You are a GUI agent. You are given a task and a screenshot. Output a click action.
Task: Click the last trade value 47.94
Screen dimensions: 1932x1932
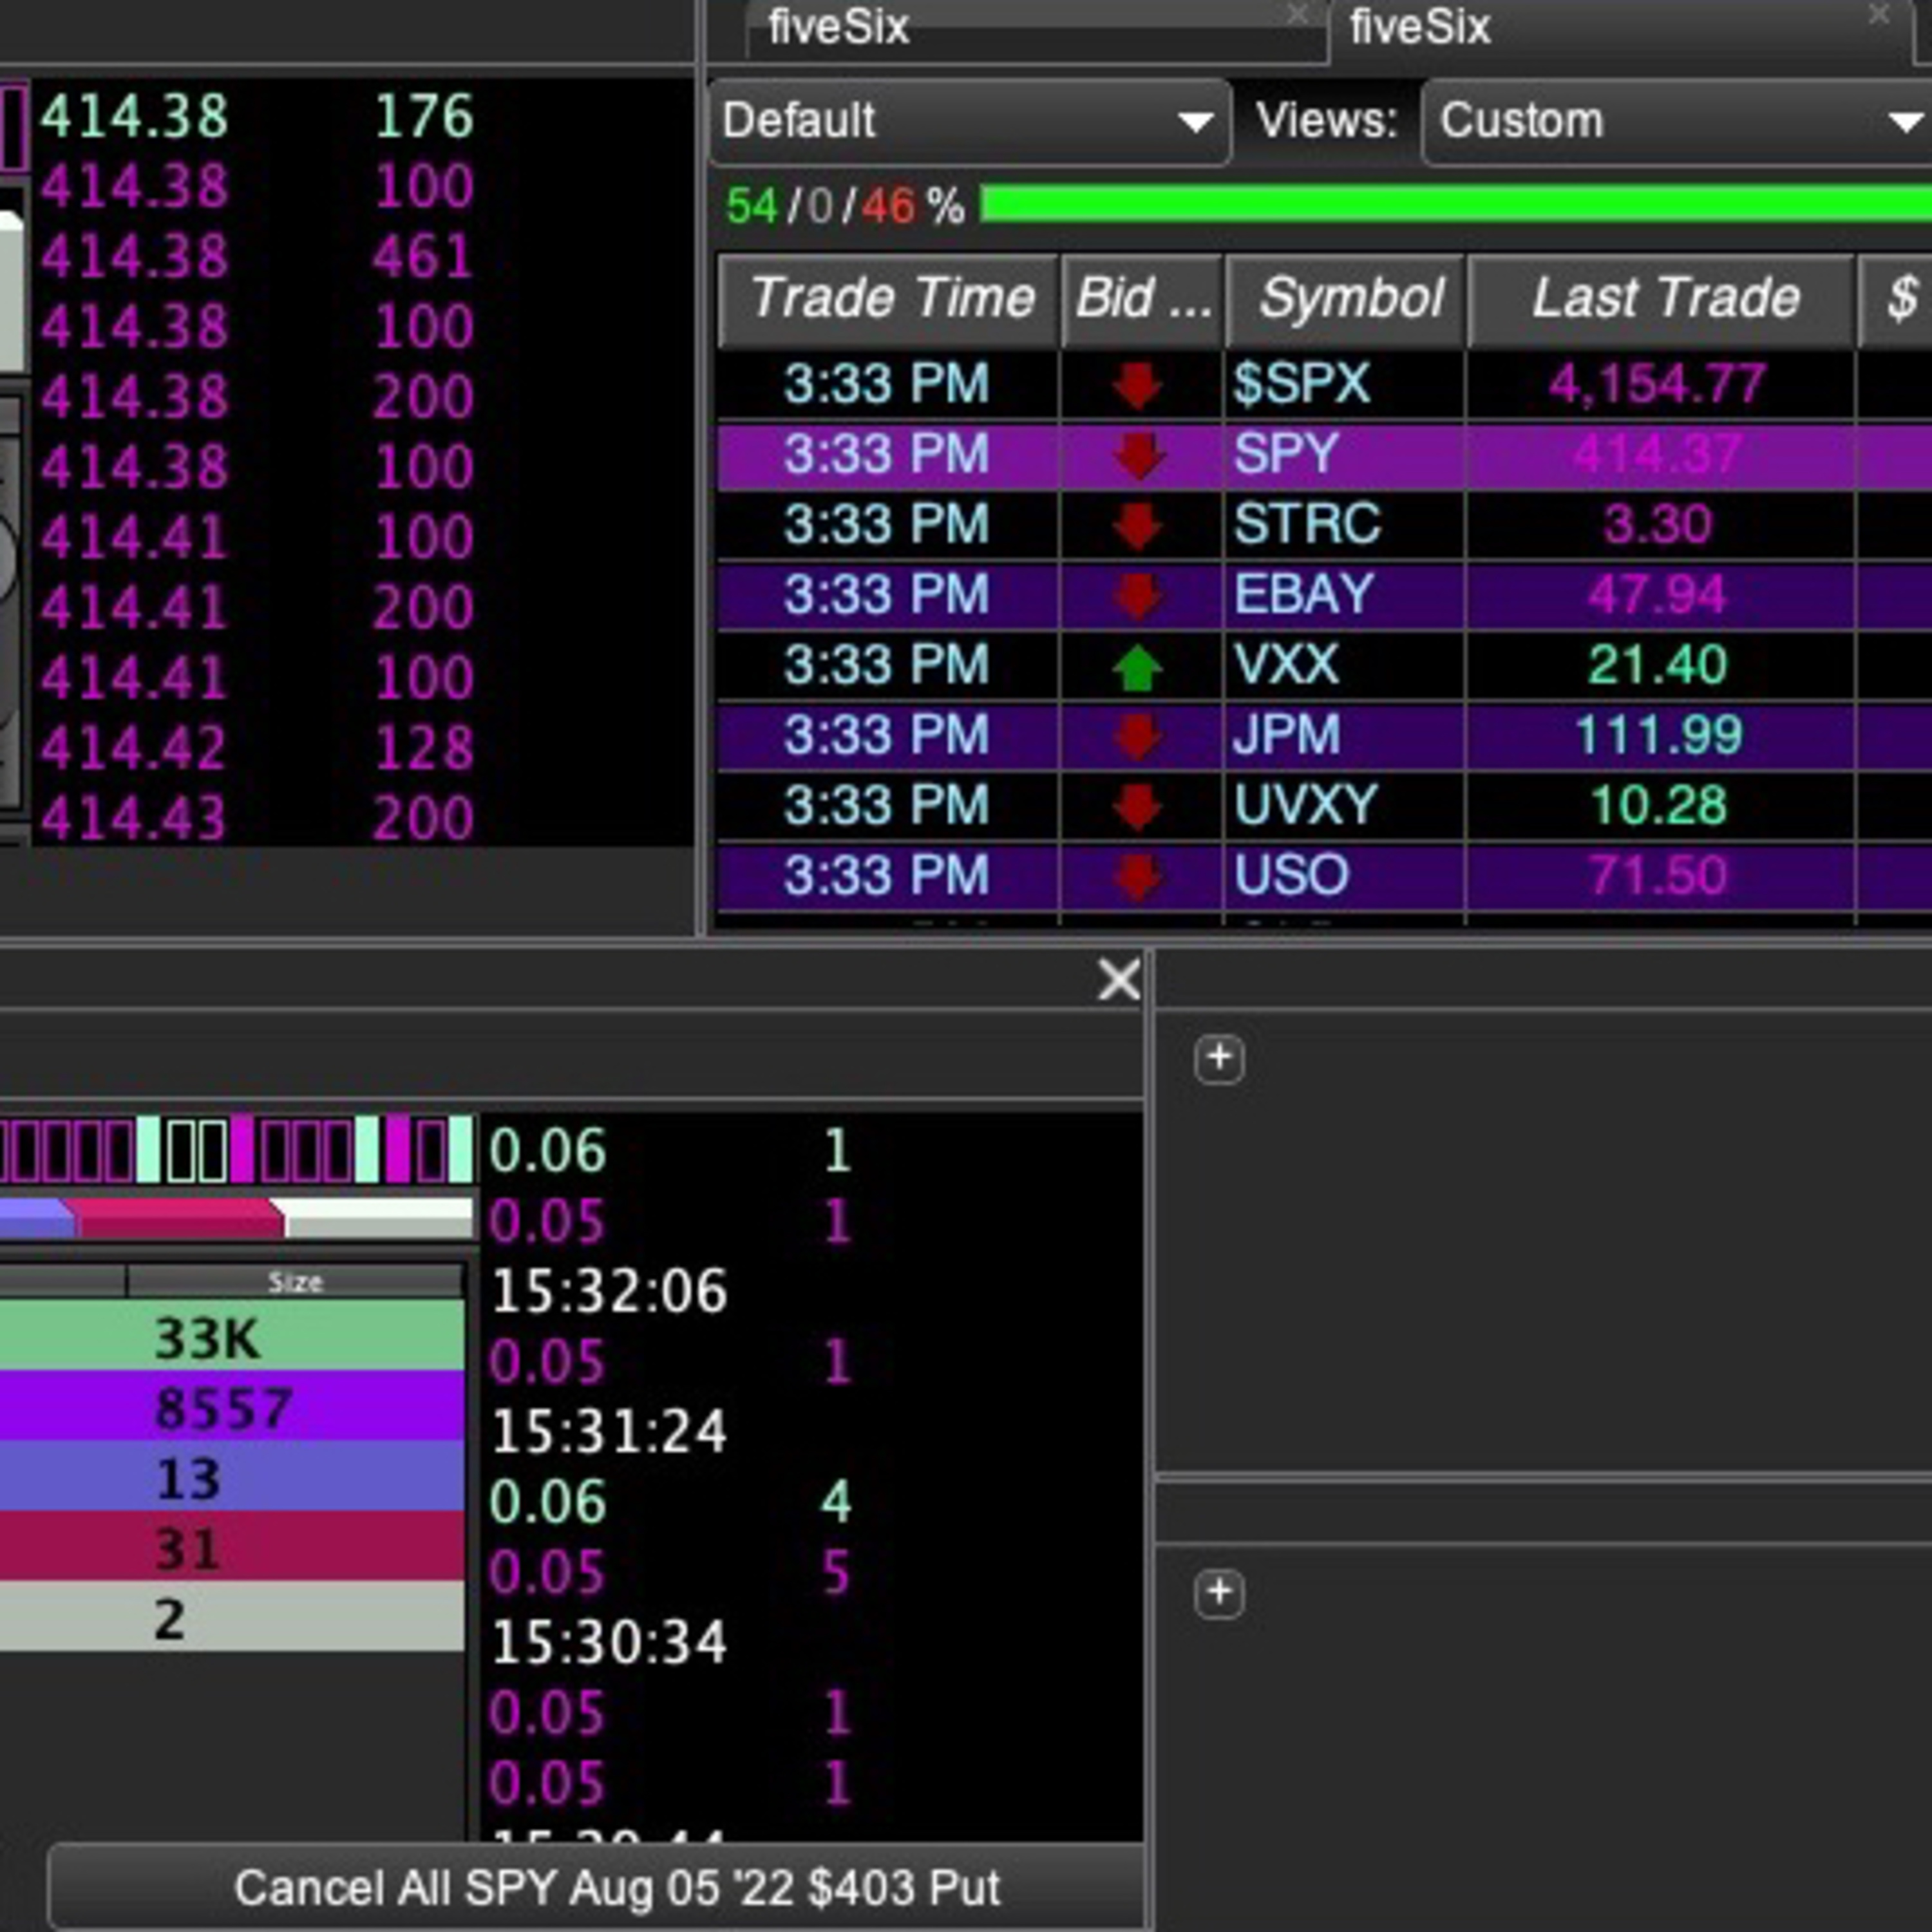1657,595
